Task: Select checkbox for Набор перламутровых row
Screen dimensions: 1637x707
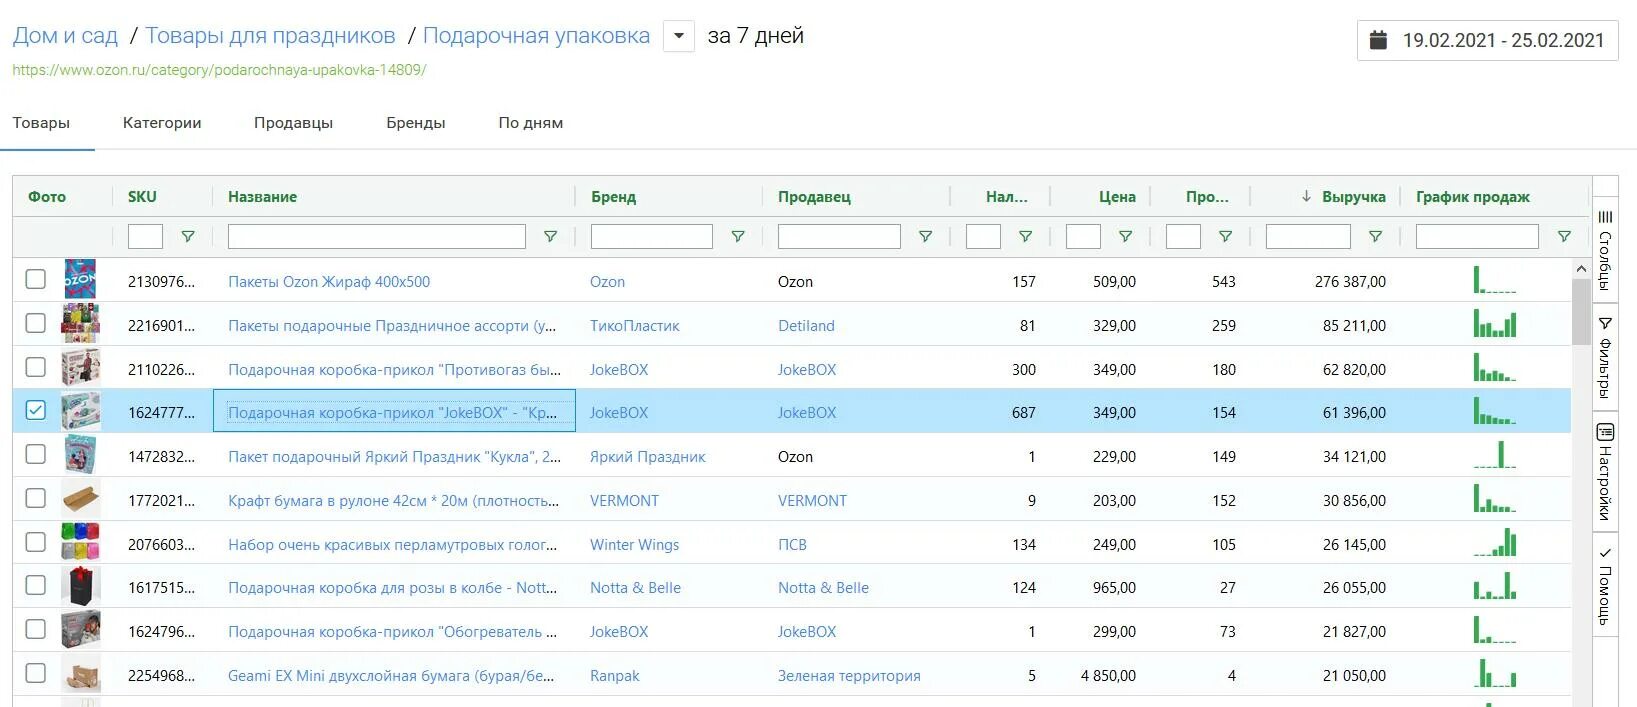Action: (x=35, y=542)
